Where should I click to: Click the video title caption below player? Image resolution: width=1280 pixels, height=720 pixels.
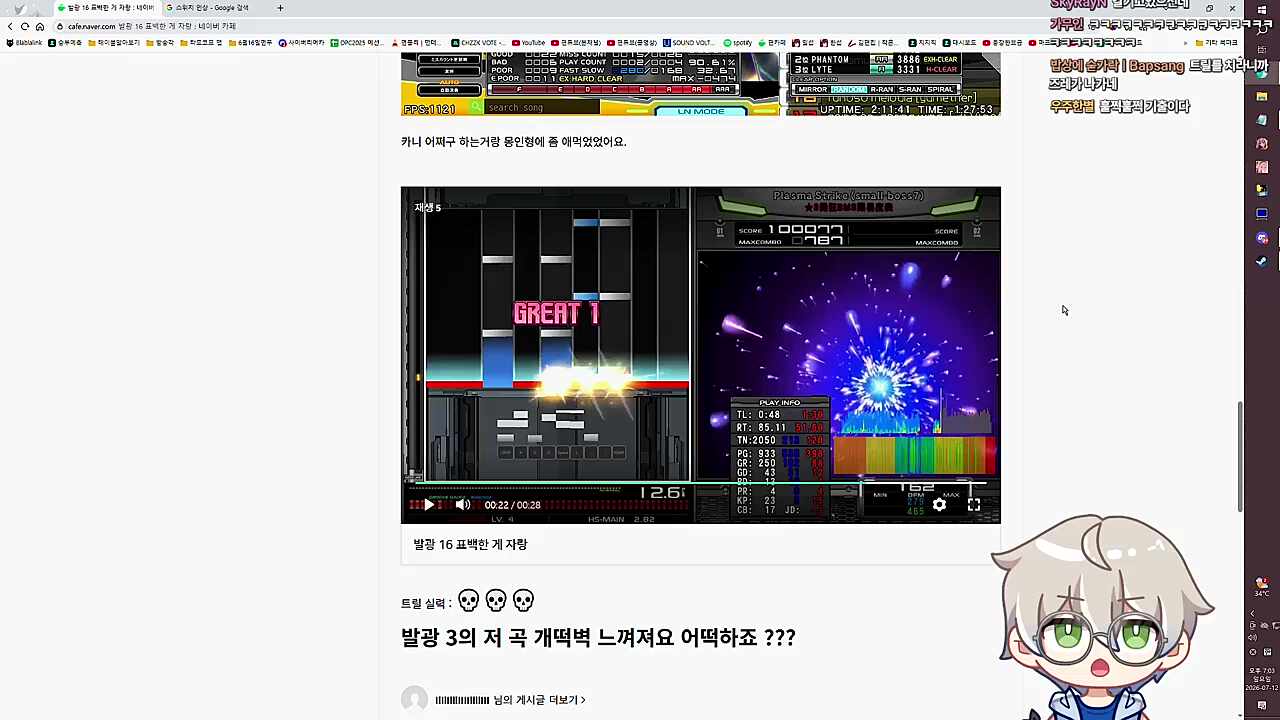(470, 544)
